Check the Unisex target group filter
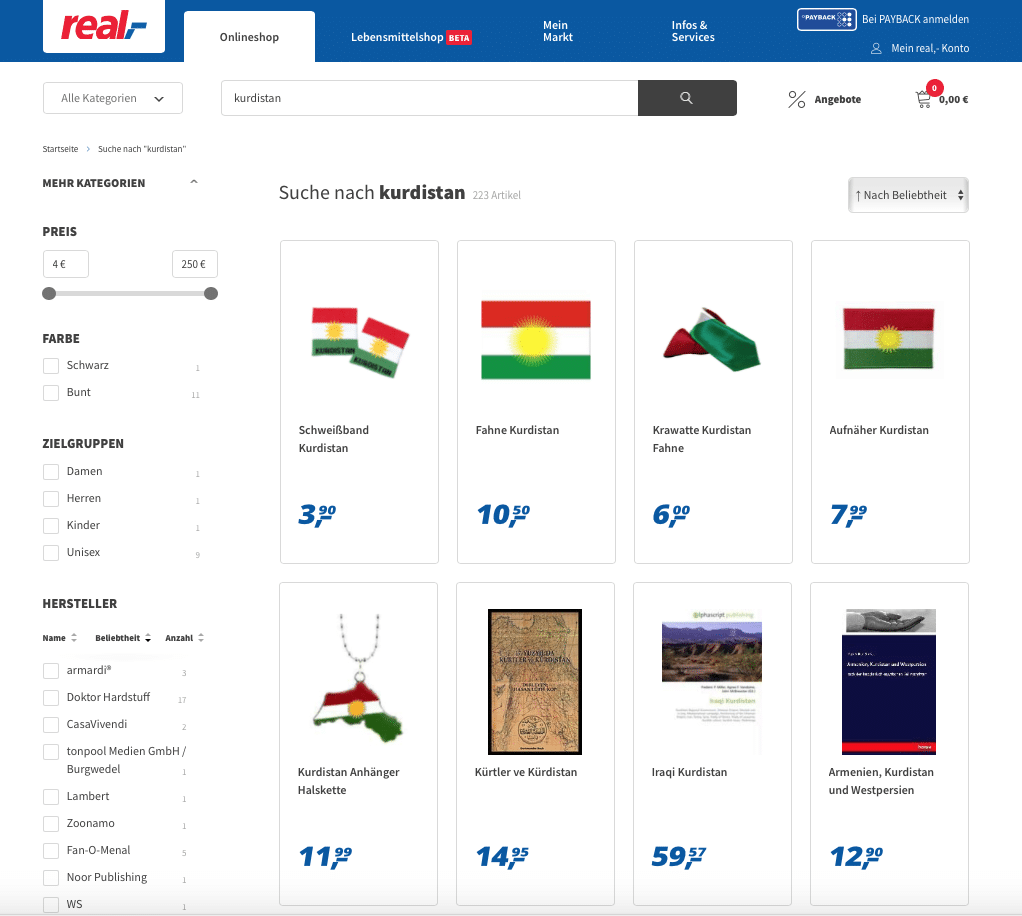Screen dimensions: 1022x916 coord(50,552)
